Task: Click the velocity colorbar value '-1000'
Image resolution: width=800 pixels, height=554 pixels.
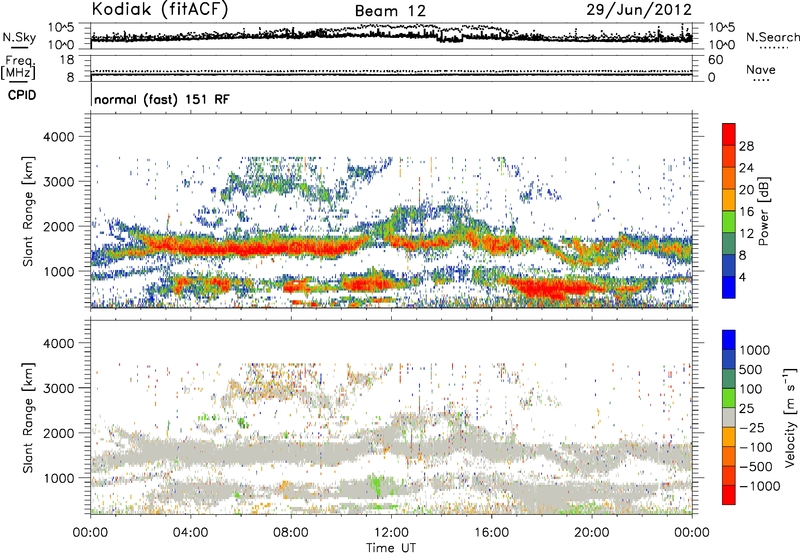Action: [759, 486]
